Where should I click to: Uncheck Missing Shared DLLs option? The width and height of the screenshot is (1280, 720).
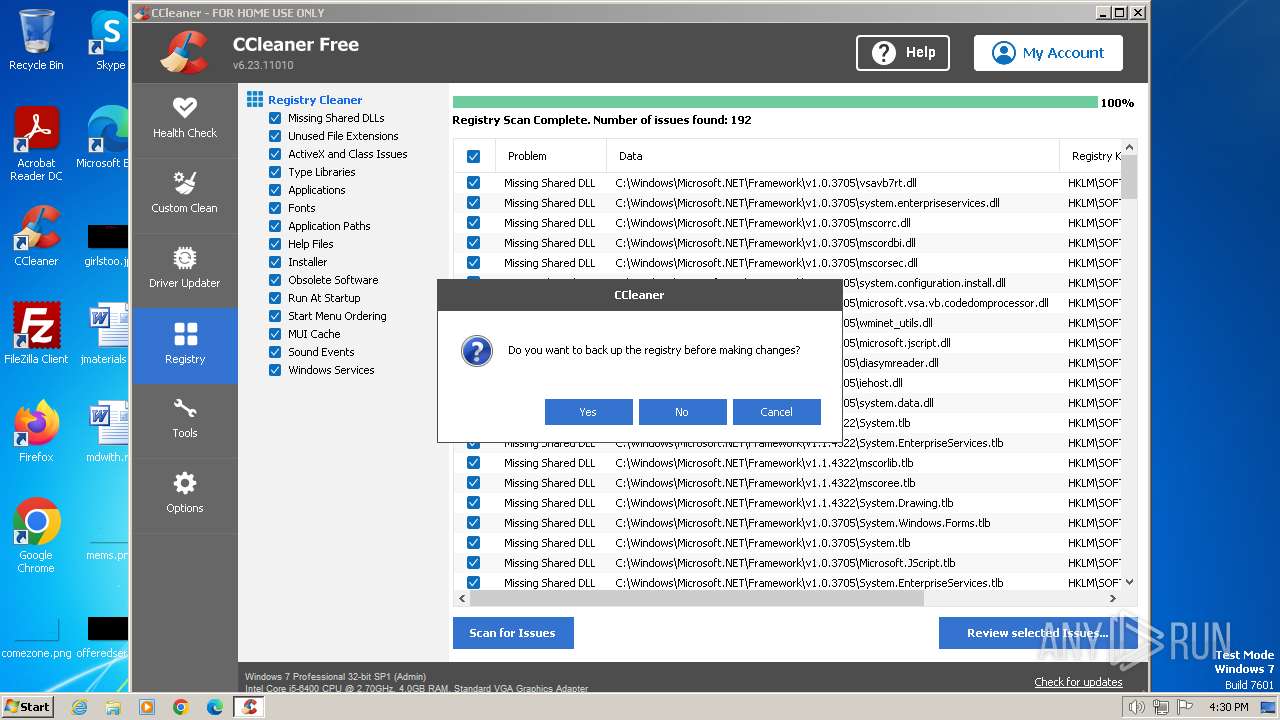275,118
